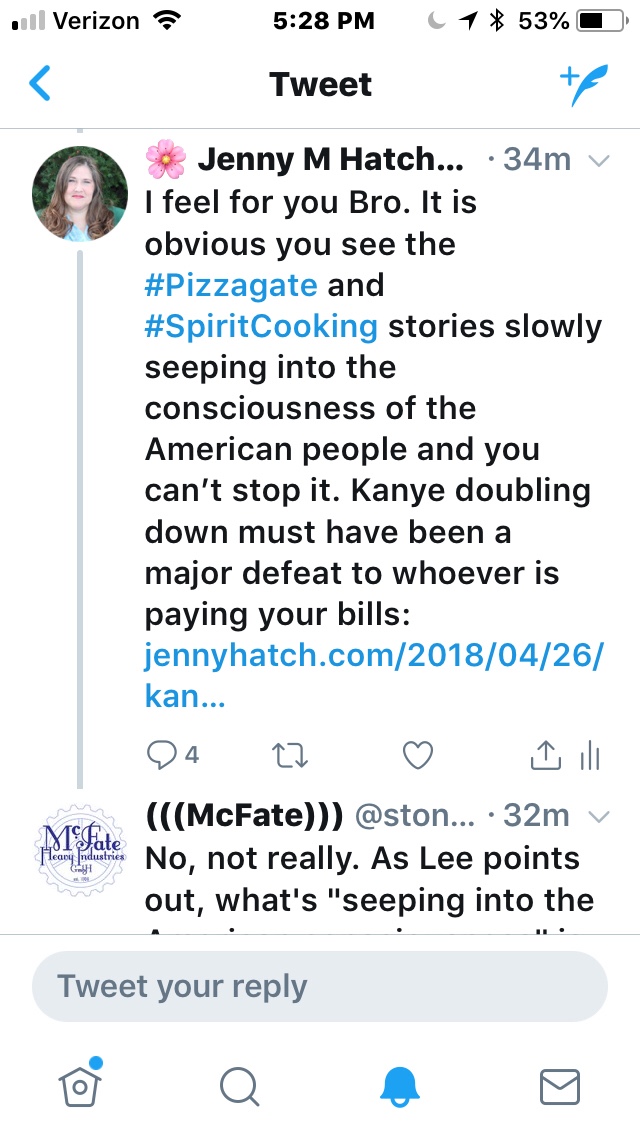Open McFate Heavy Industries avatar
Viewport: 640px width, 1136px height.
click(80, 845)
